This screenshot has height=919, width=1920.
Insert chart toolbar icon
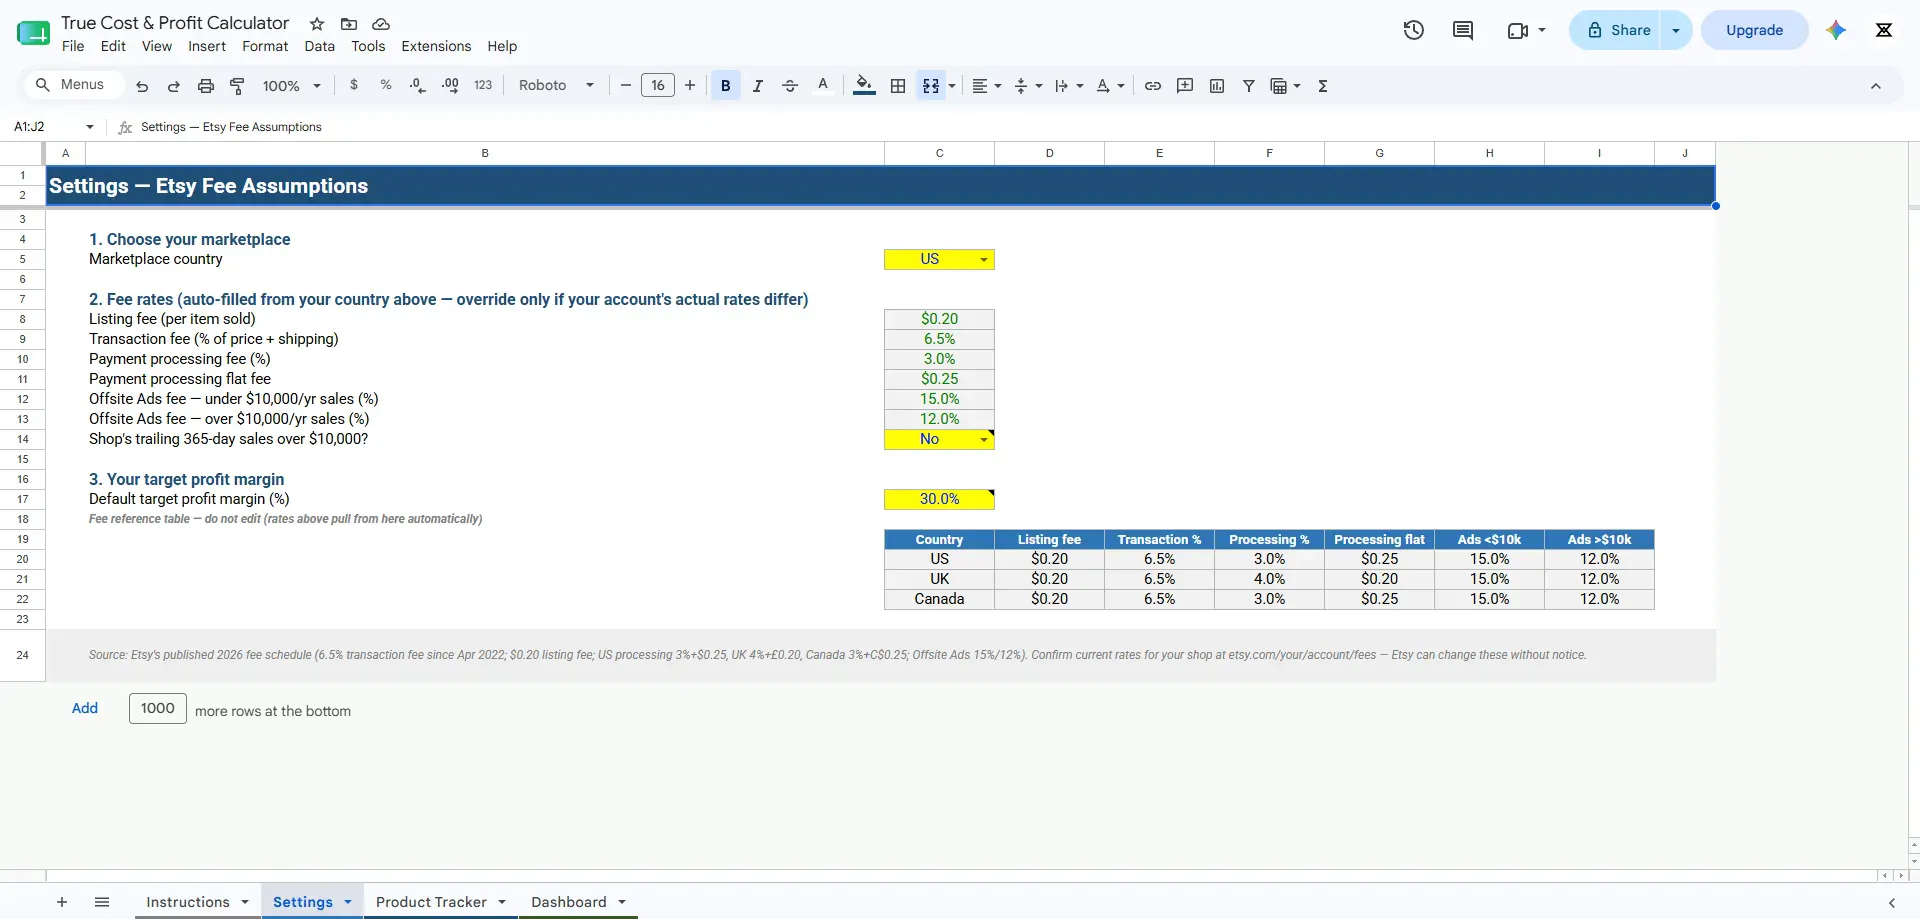pyautogui.click(x=1217, y=86)
